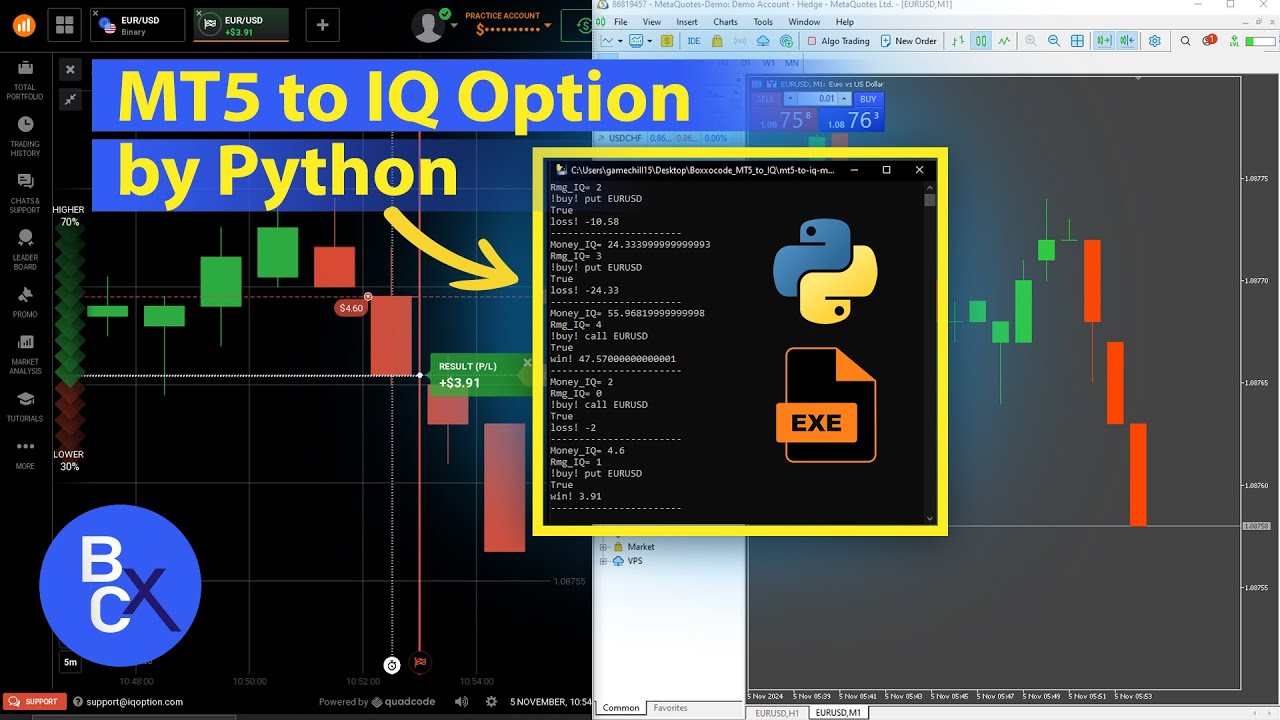Open the MT5 VPS cloud icon
This screenshot has height=720, width=1280.
(x=763, y=41)
